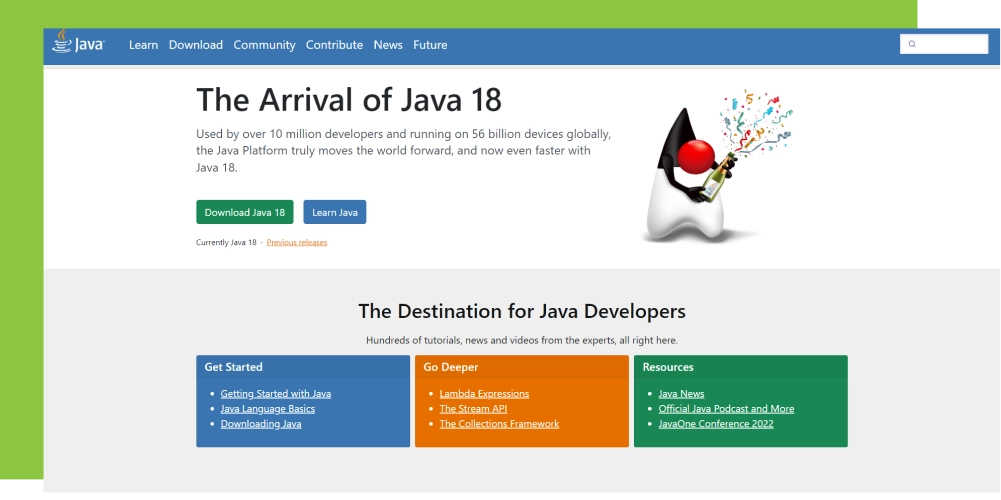Viewport: 1001px width, 500px height.
Task: Click the Java logo in the header
Action: [78, 42]
